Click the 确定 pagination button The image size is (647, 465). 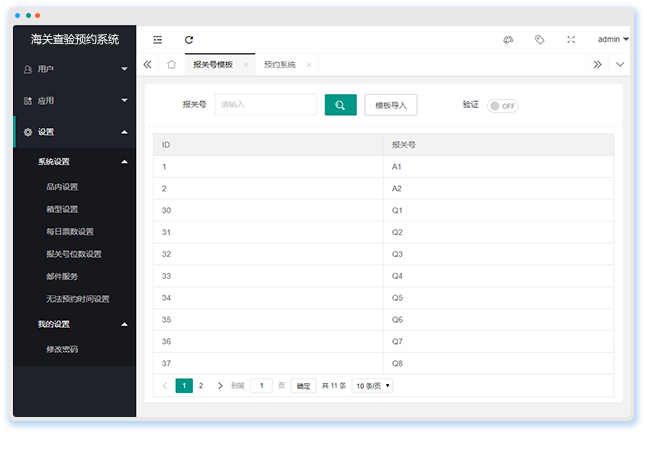pyautogui.click(x=303, y=385)
